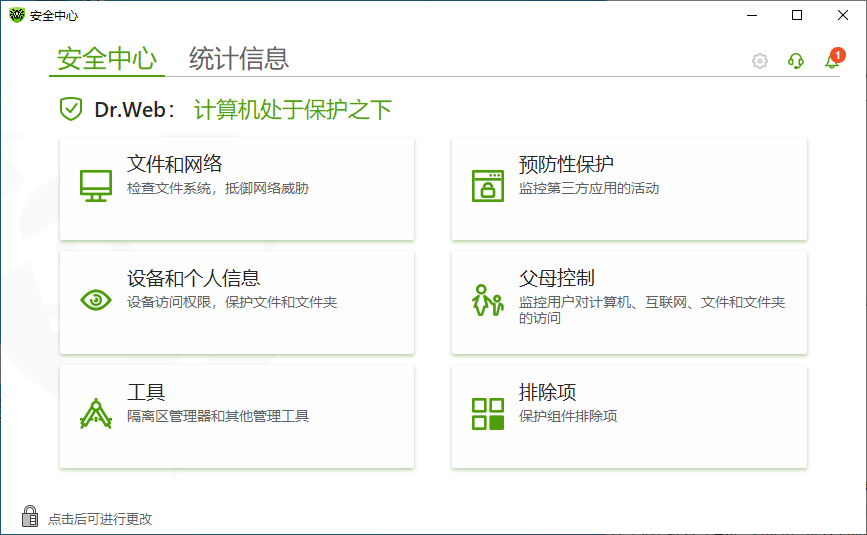Click the shield status icon beside Dr.Web
The height and width of the screenshot is (535, 867).
tap(70, 109)
